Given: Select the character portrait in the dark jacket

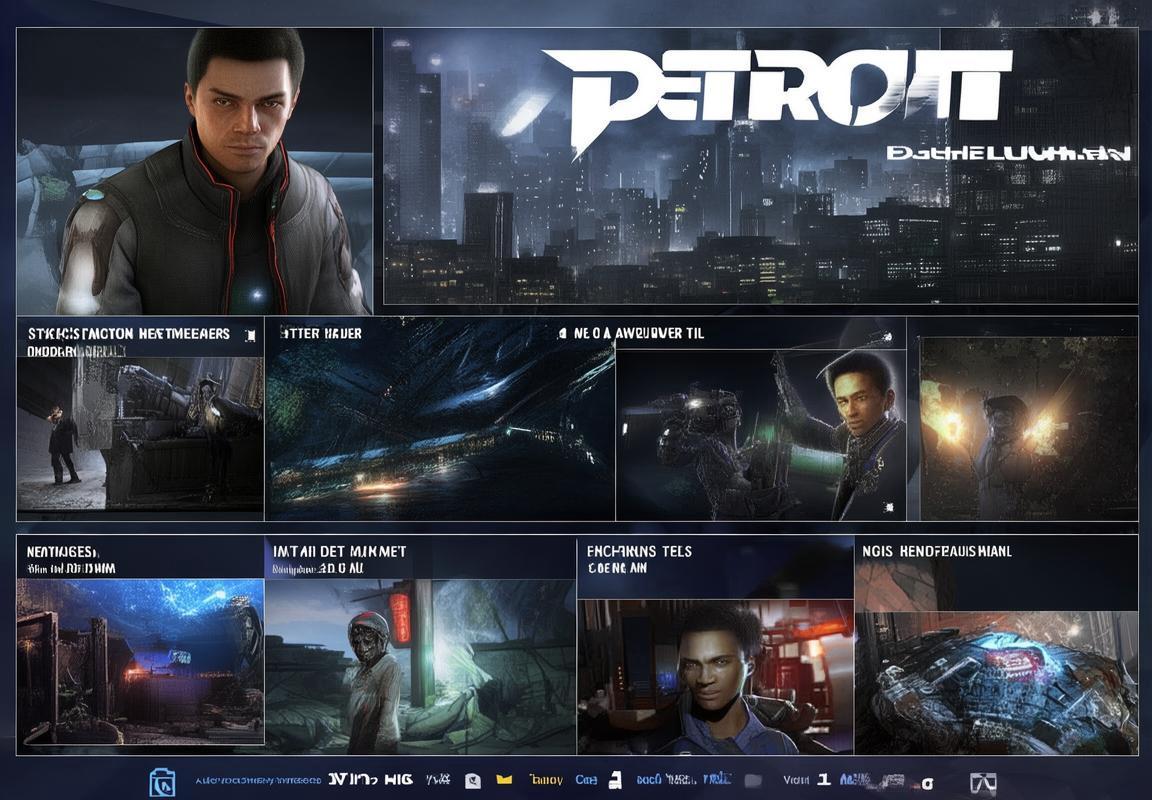Looking at the screenshot, I should tap(194, 171).
